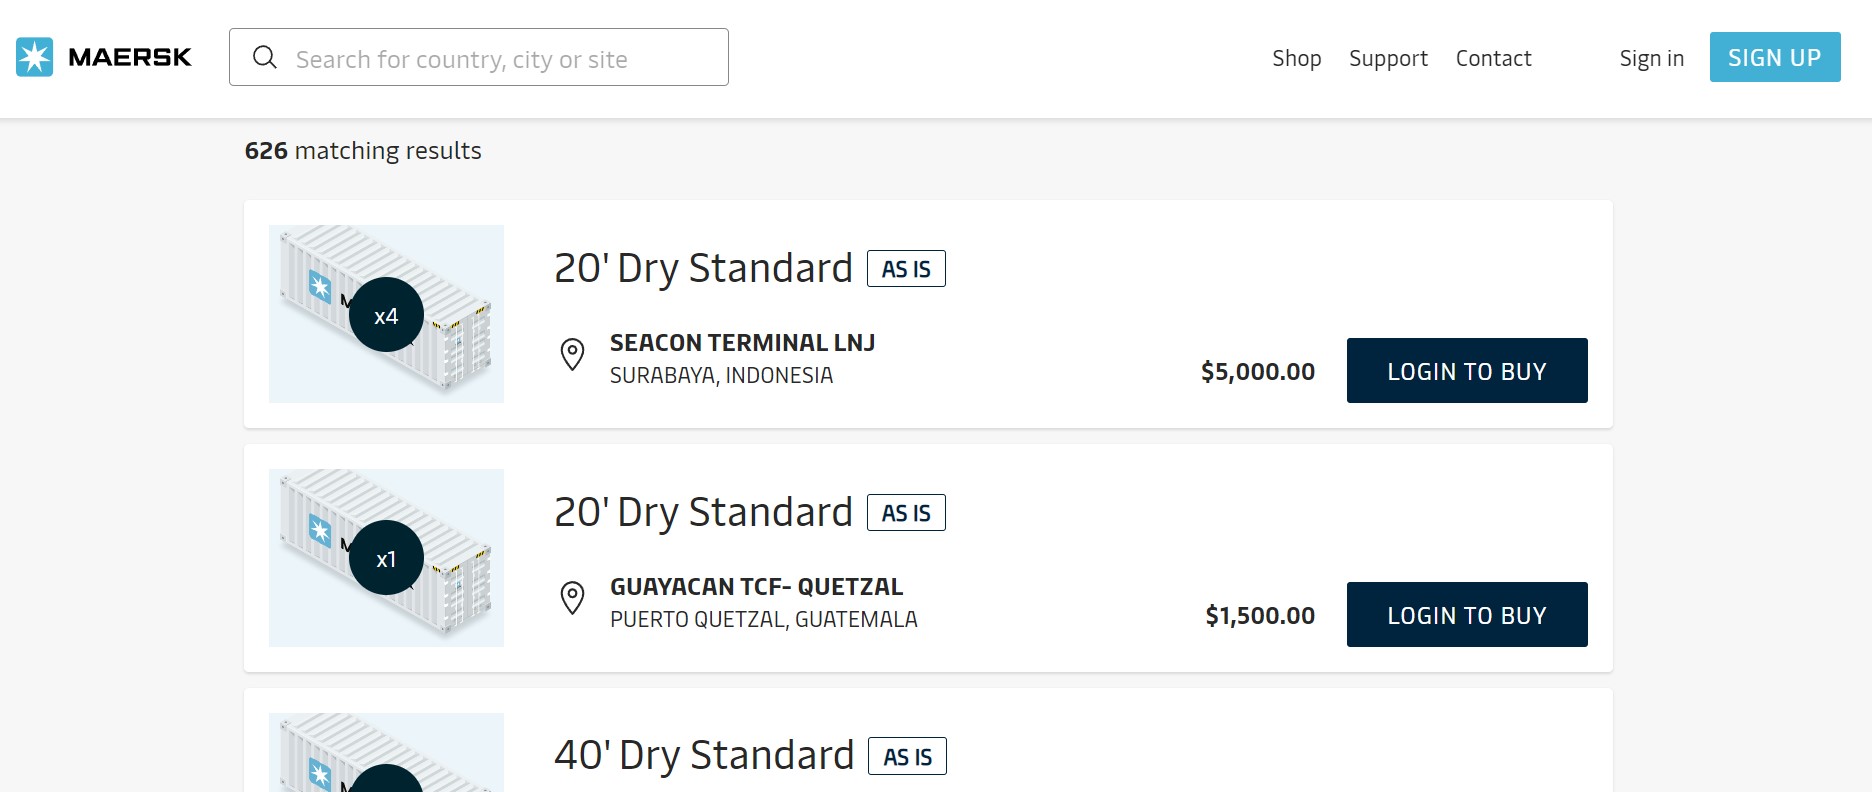Click LOGIN TO BUY for Puerto Quetzal container
This screenshot has height=792, width=1872.
click(1467, 614)
